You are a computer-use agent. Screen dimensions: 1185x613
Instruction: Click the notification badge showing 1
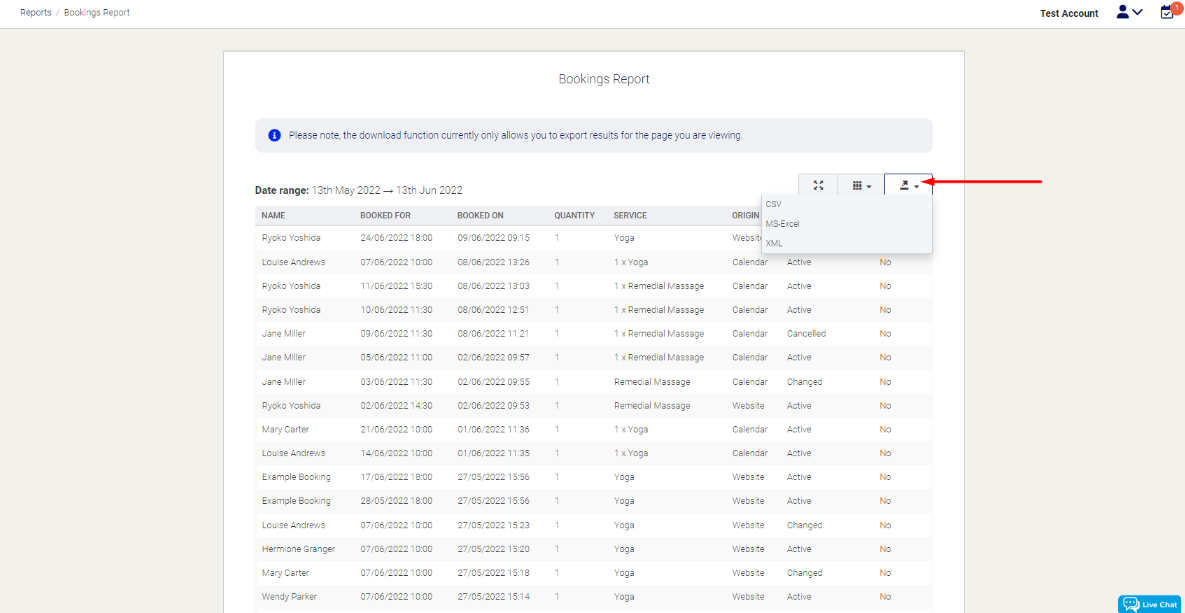pos(1176,7)
